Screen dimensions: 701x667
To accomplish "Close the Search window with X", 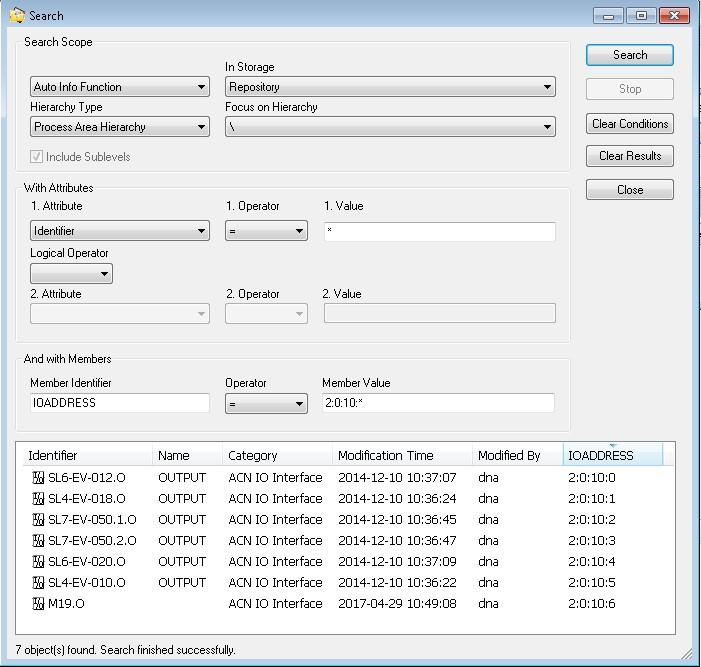I will [674, 16].
